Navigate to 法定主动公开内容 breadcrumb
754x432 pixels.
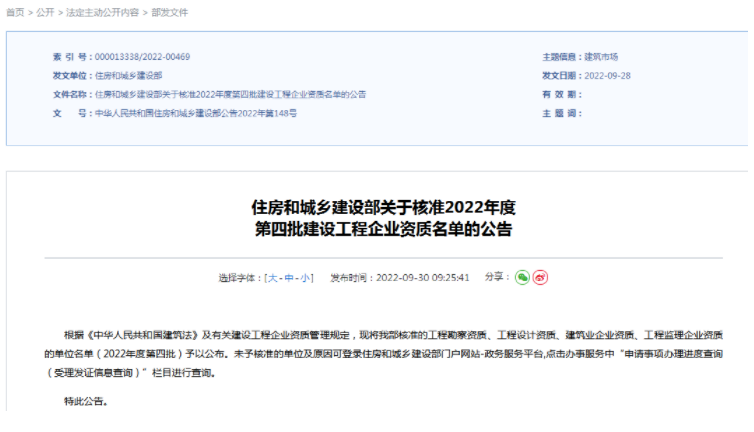point(102,13)
